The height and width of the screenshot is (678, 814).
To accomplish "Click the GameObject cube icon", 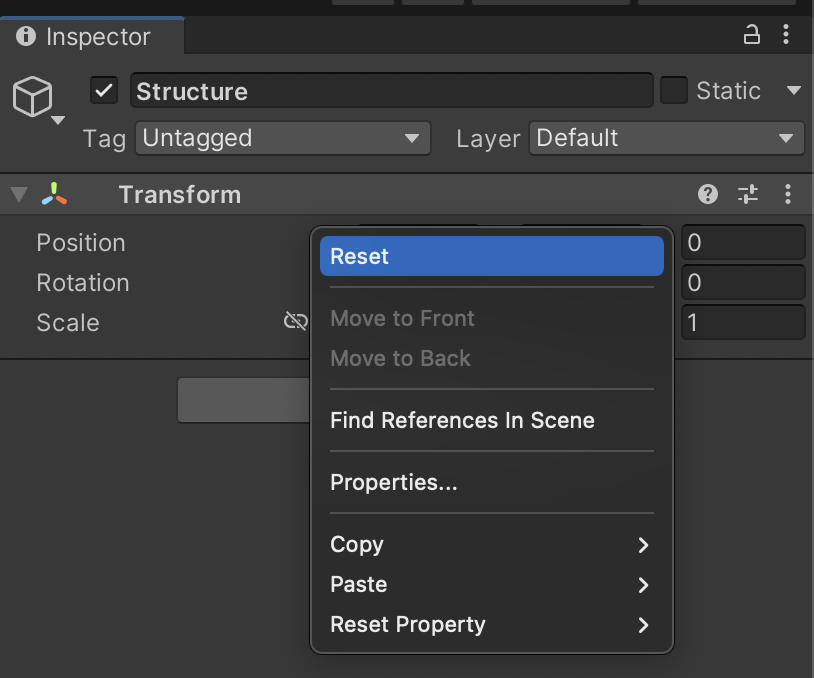I will pyautogui.click(x=32, y=97).
